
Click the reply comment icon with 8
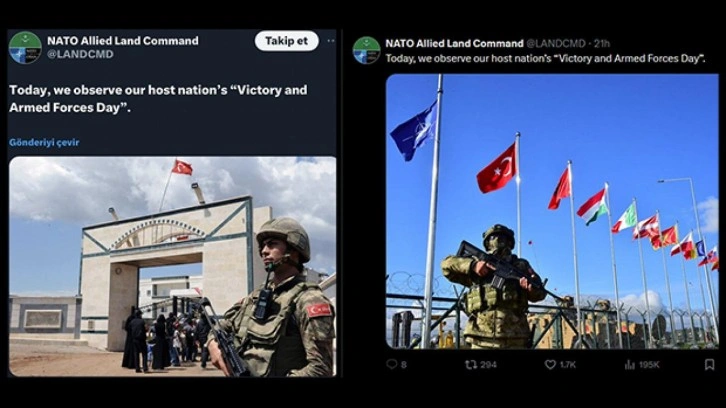point(392,364)
